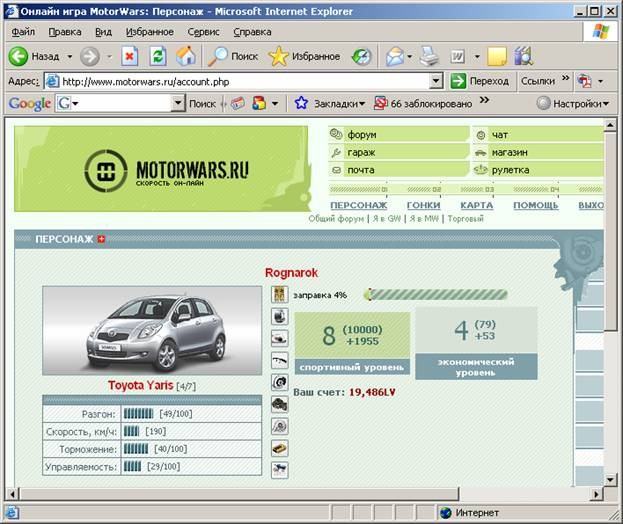Click the popup blocker 66 заблокировано icon
The width and height of the screenshot is (623, 524).
coord(380,103)
